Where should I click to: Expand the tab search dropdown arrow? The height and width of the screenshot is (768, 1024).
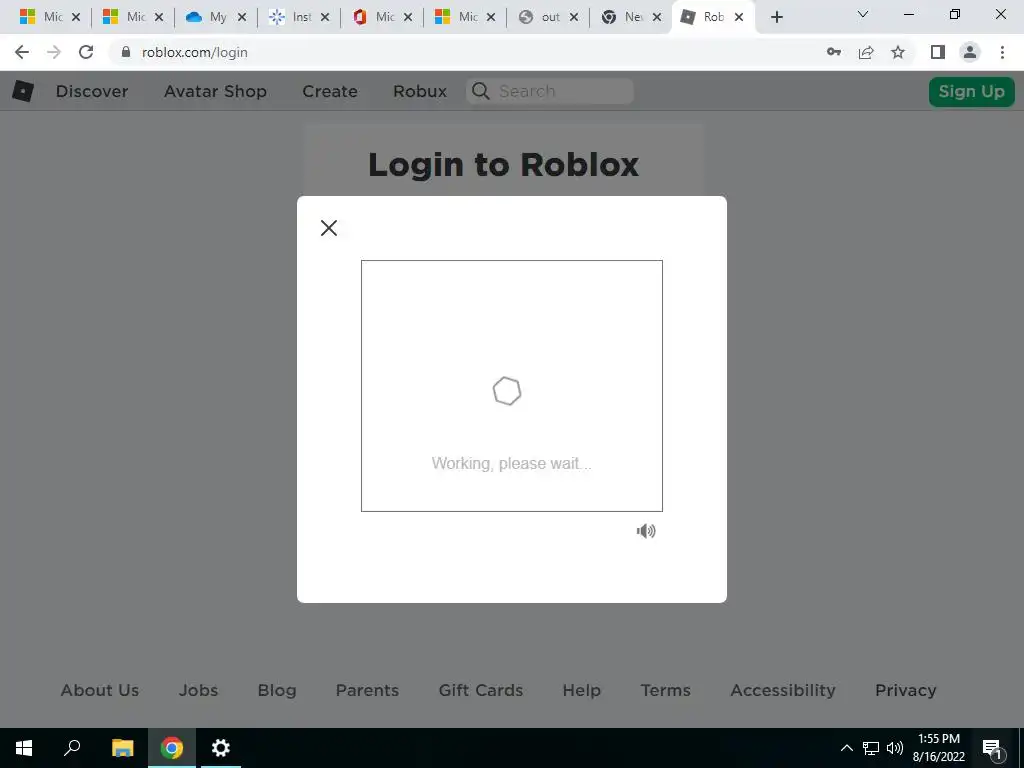click(x=863, y=14)
